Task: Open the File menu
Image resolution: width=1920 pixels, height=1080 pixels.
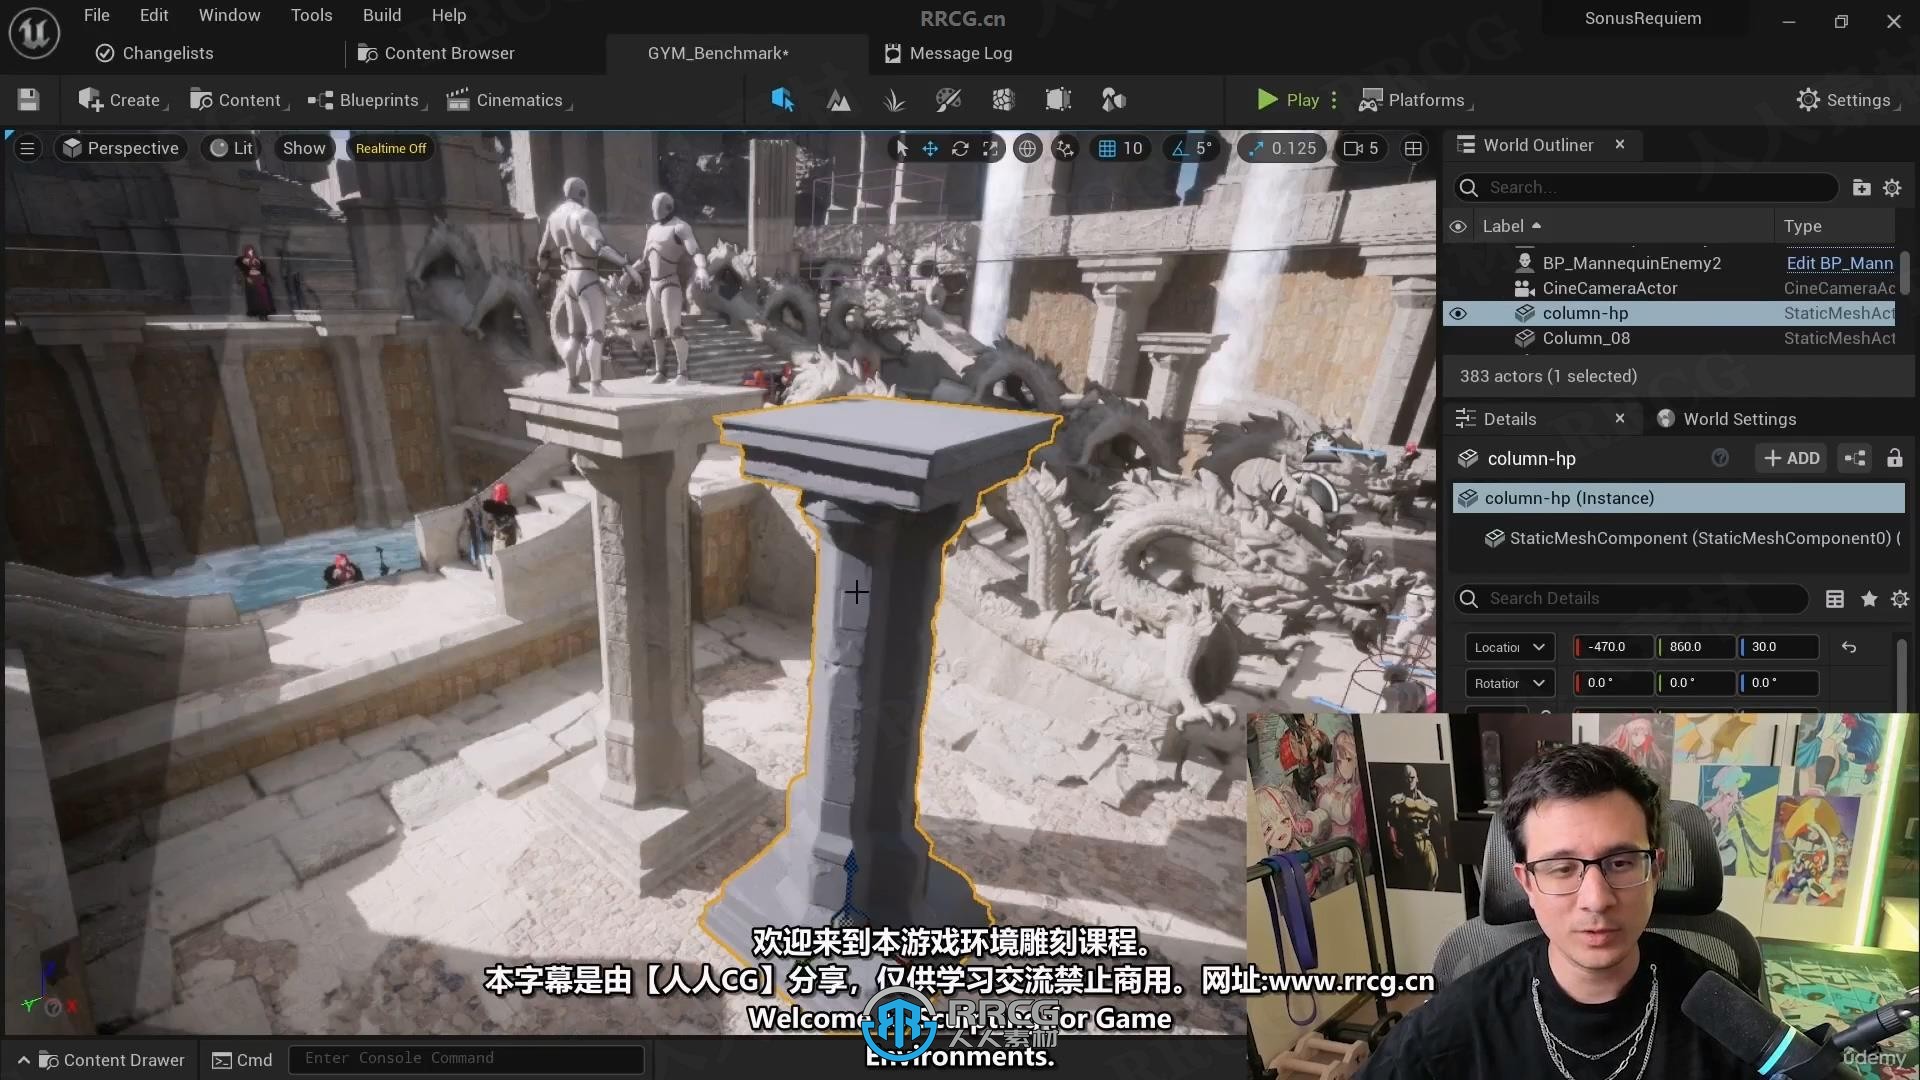Action: pyautogui.click(x=97, y=15)
